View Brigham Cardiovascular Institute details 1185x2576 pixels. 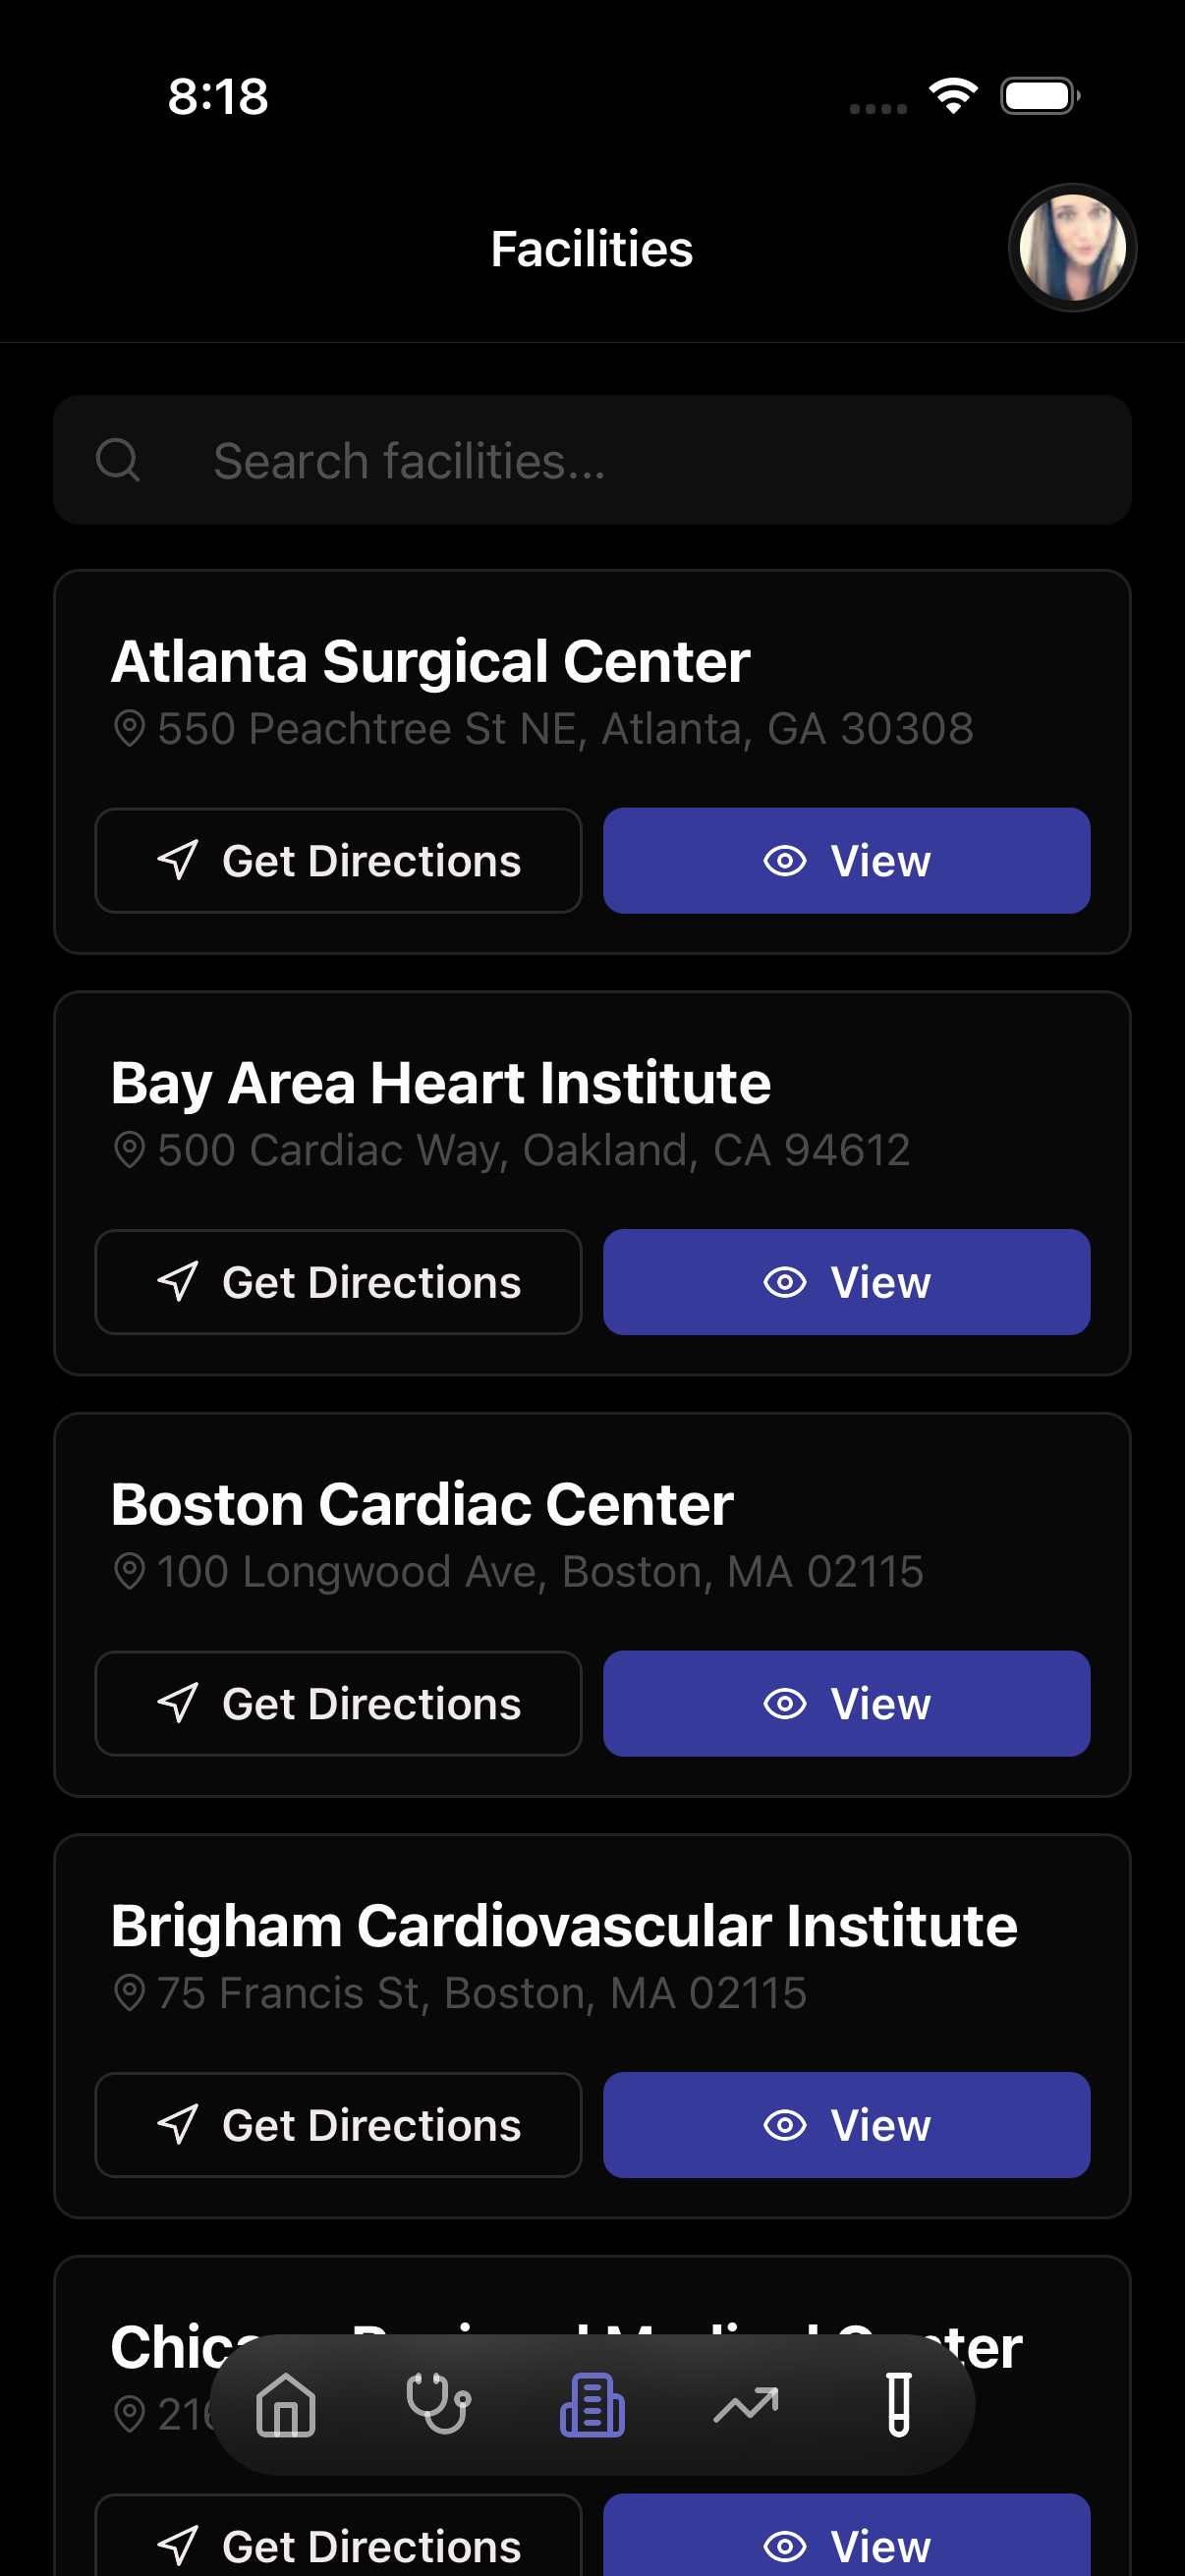pos(846,2125)
